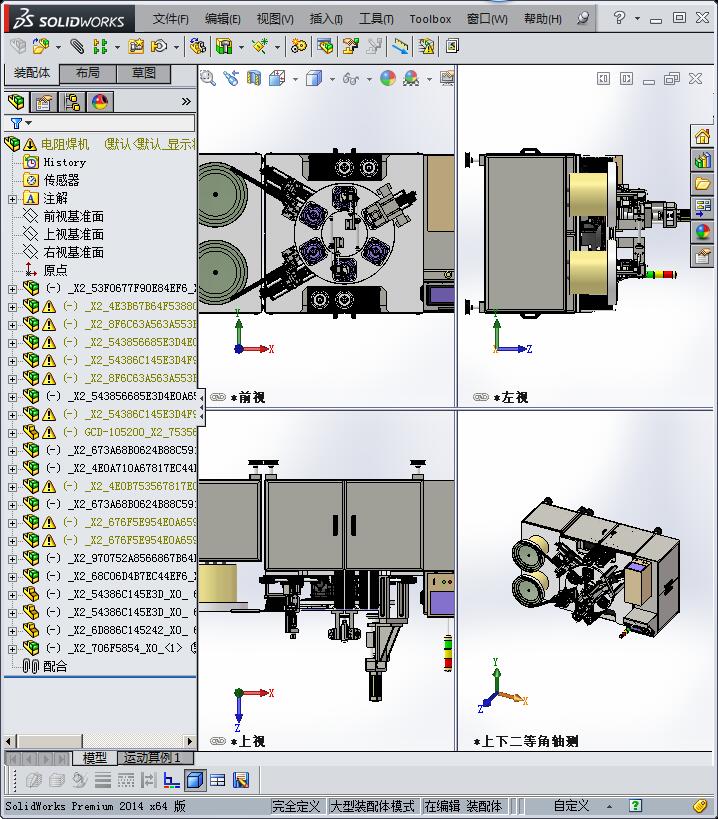718x819 pixels.
Task: Expand the 注解 annotations node
Action: [13, 199]
